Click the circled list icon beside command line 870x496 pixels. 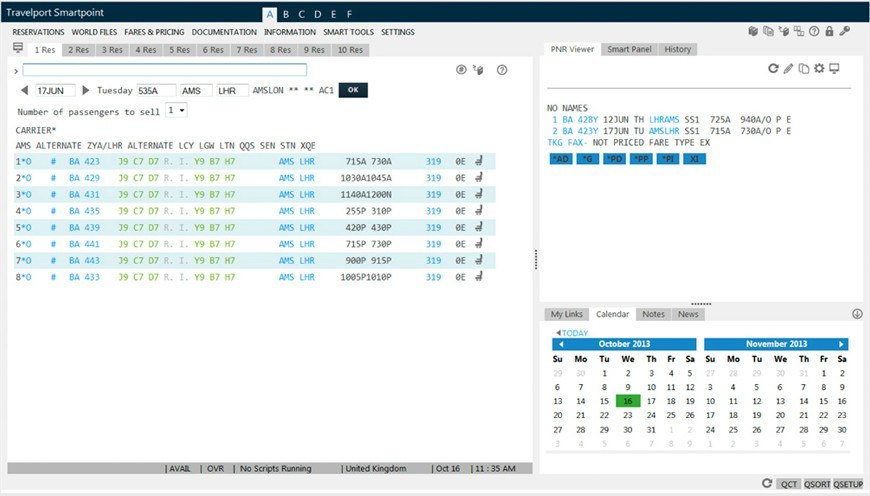461,70
